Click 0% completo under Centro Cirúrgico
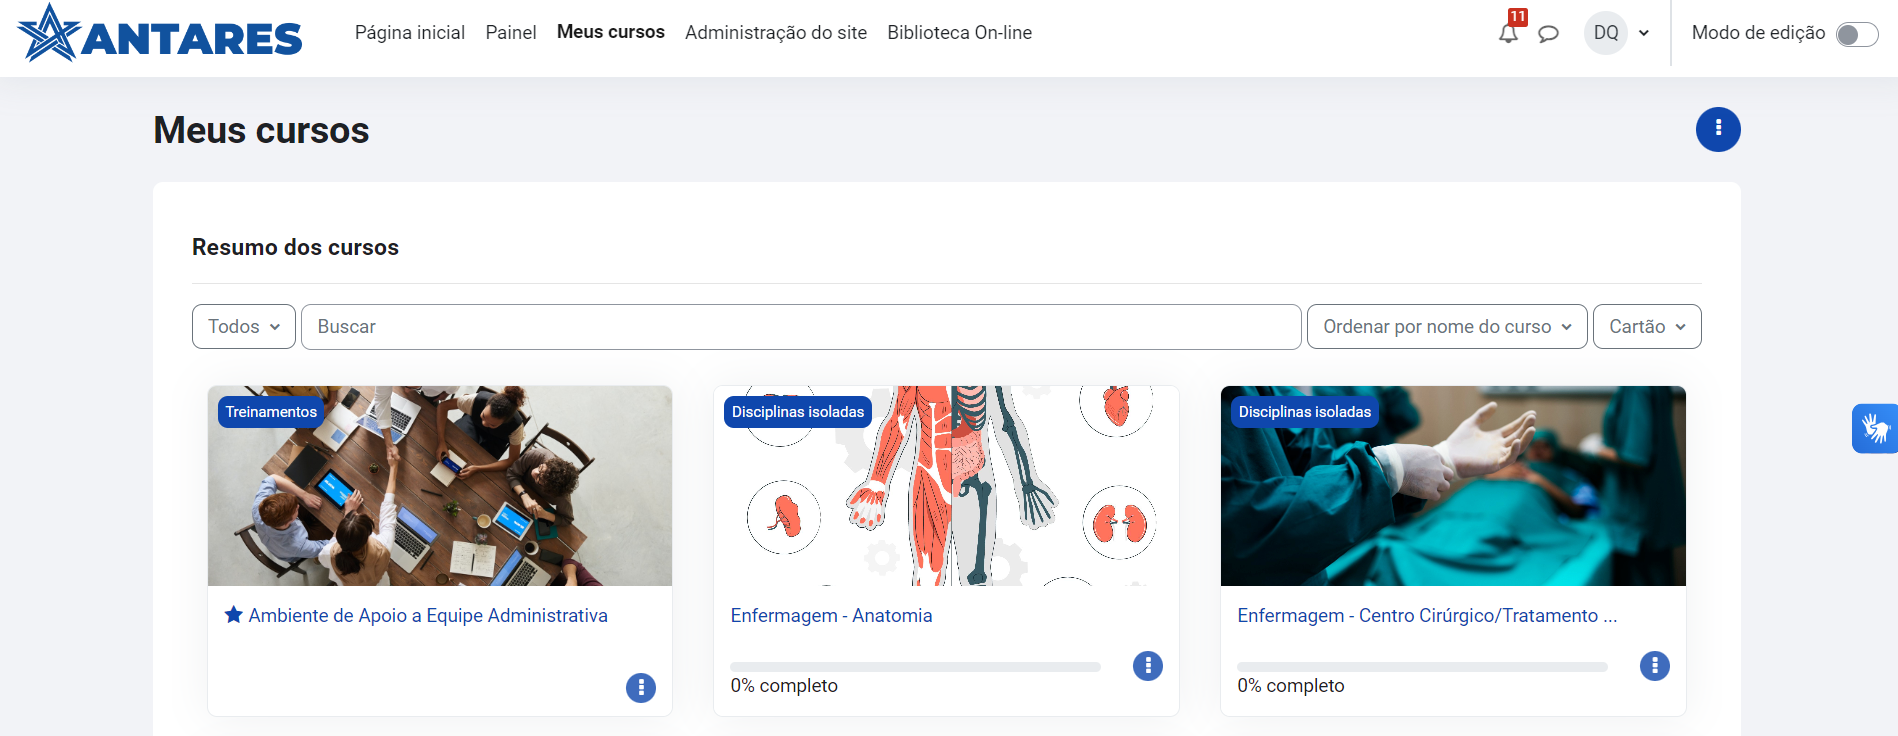The height and width of the screenshot is (736, 1898). pos(1291,685)
